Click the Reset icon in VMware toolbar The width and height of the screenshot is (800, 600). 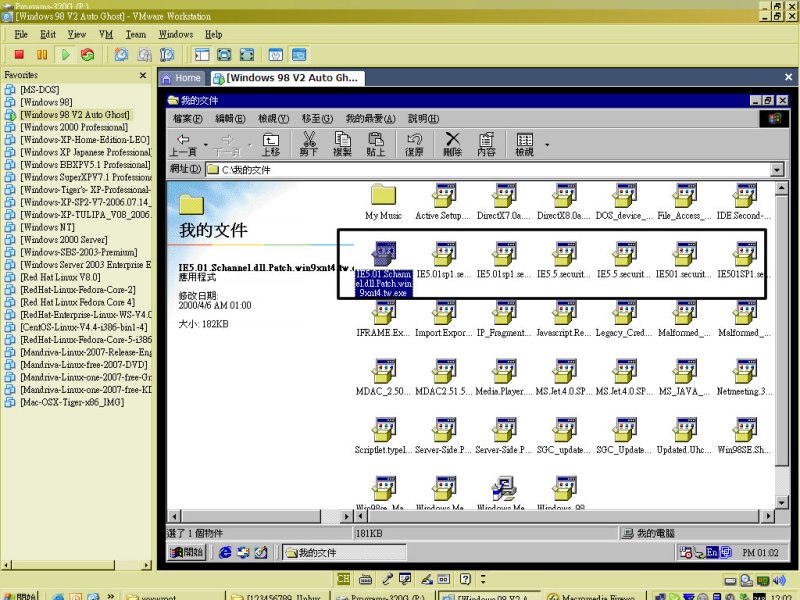(x=88, y=55)
